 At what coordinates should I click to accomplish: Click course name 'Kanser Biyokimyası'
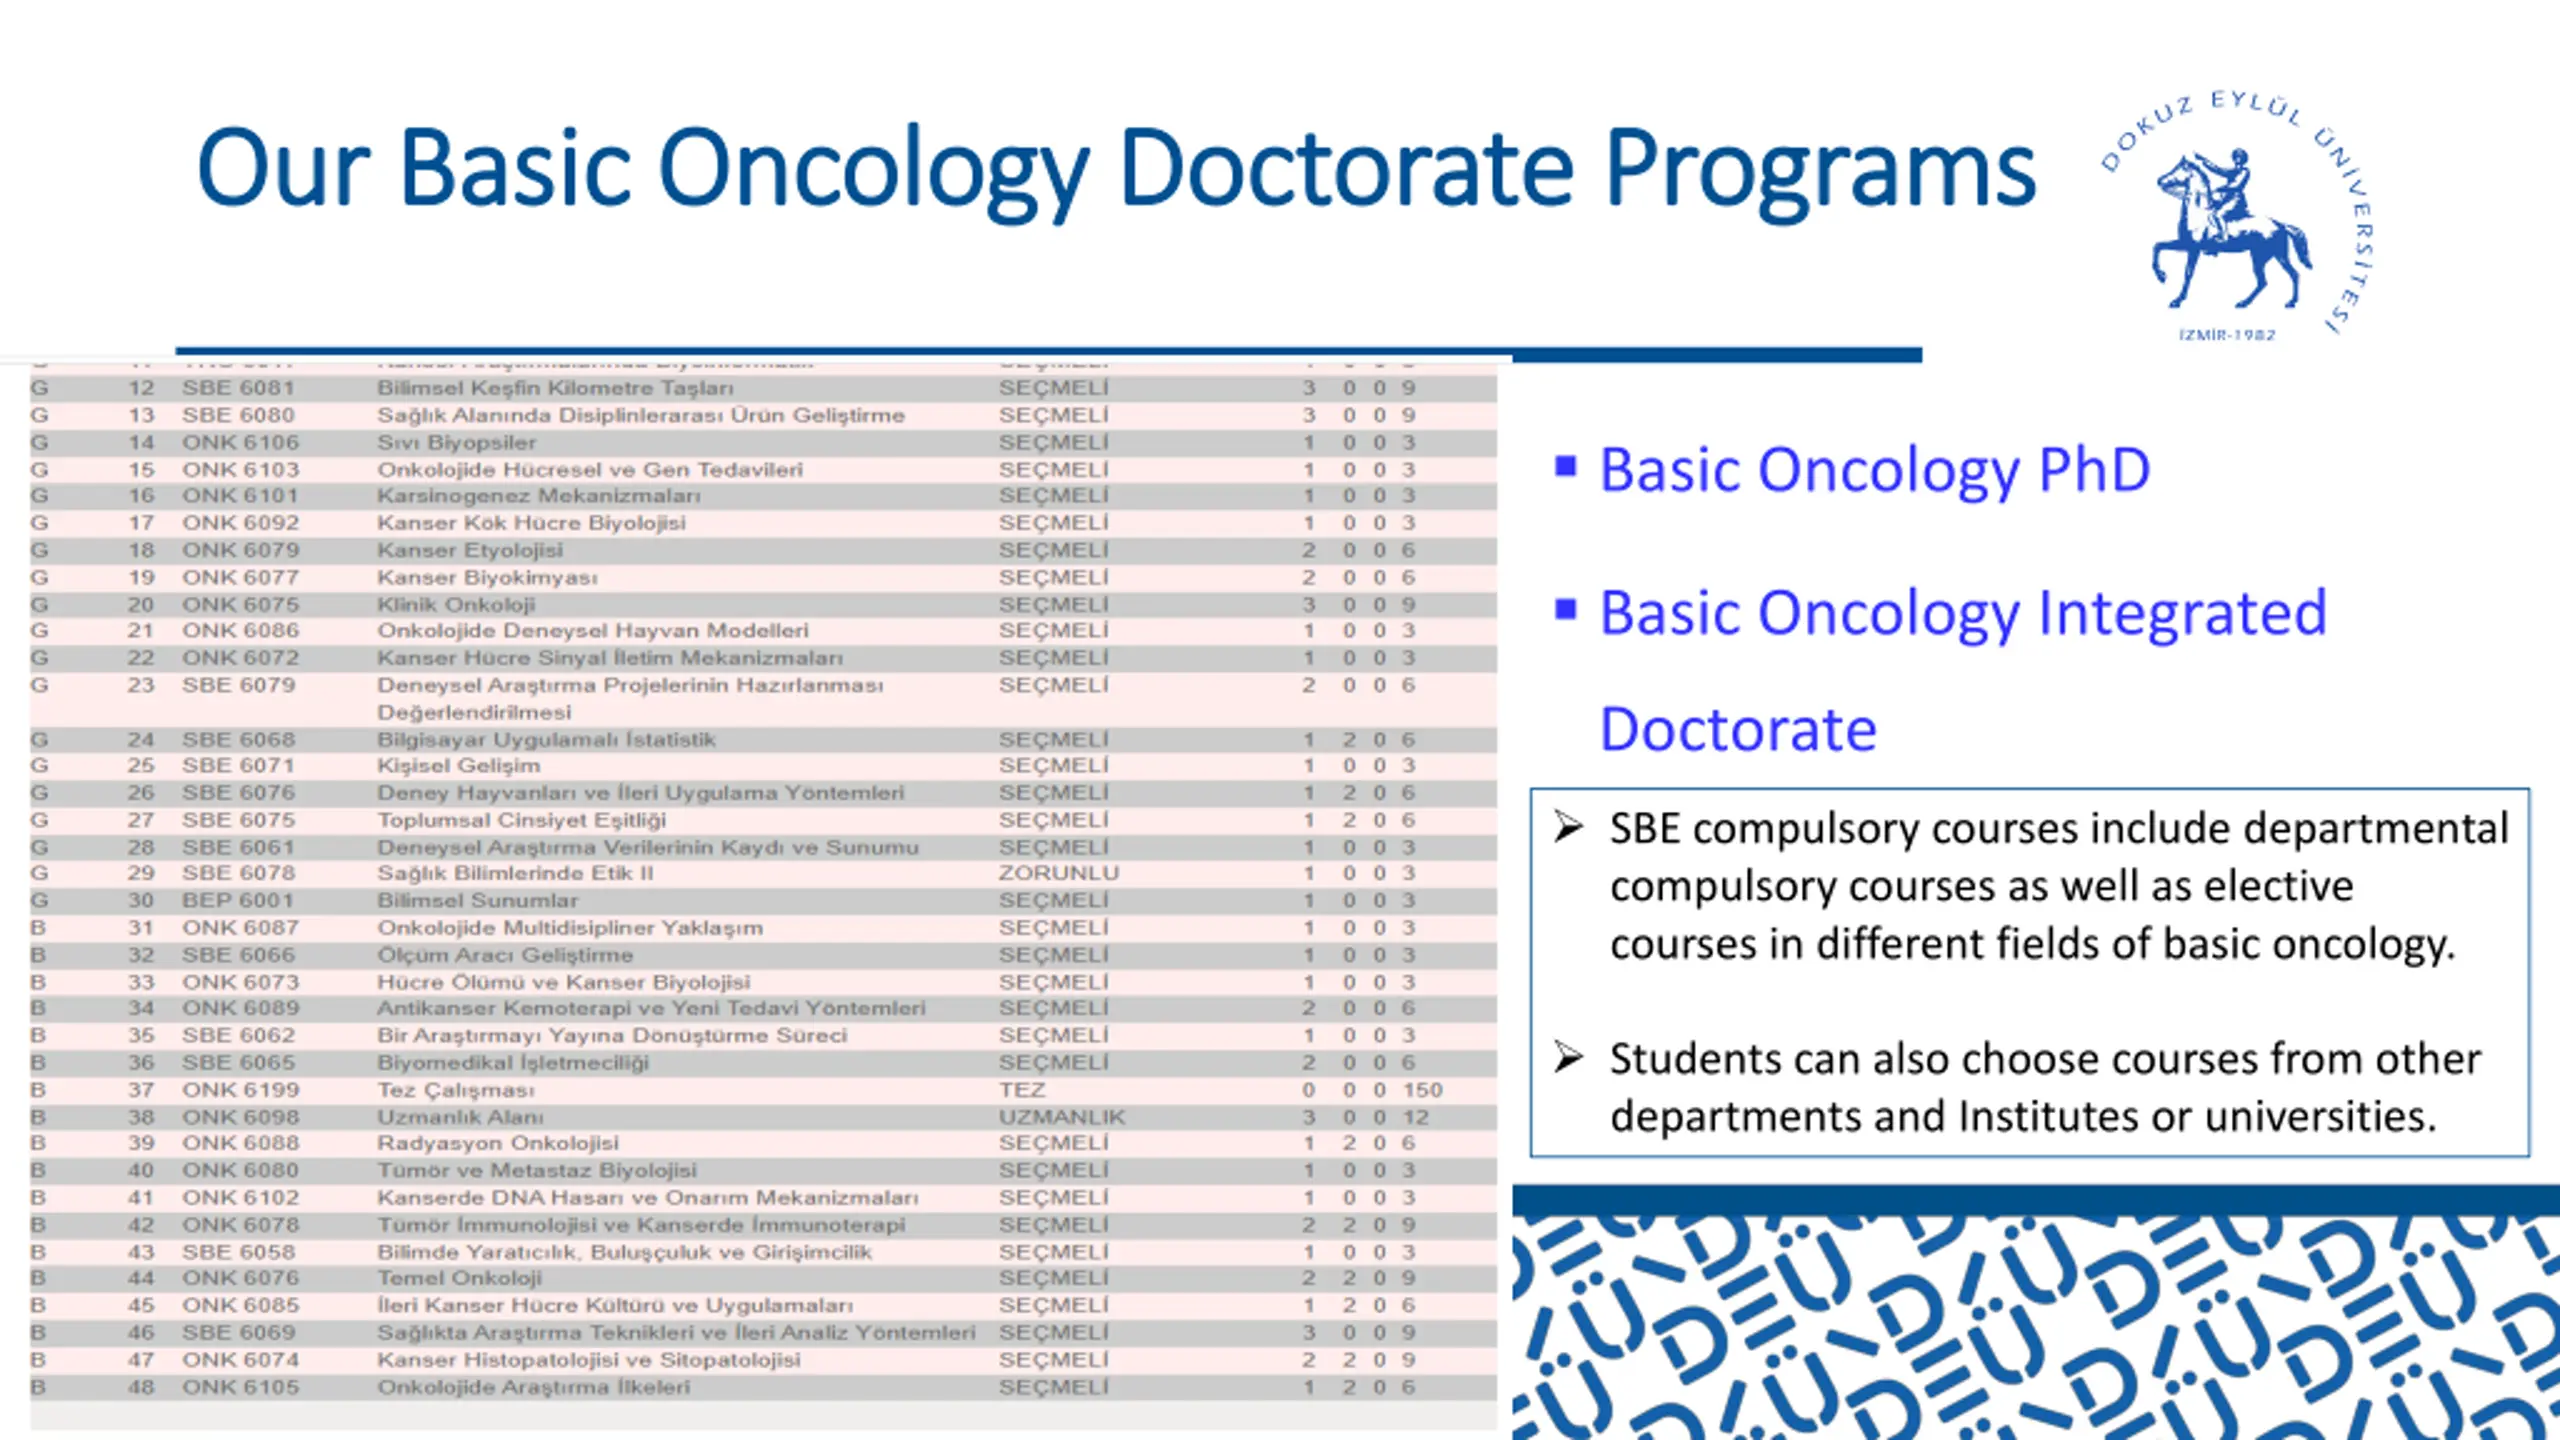coord(487,577)
